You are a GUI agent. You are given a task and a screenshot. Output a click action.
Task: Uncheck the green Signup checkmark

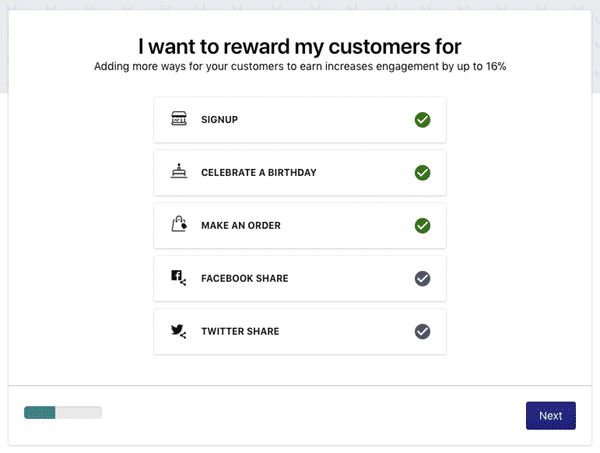pos(422,120)
